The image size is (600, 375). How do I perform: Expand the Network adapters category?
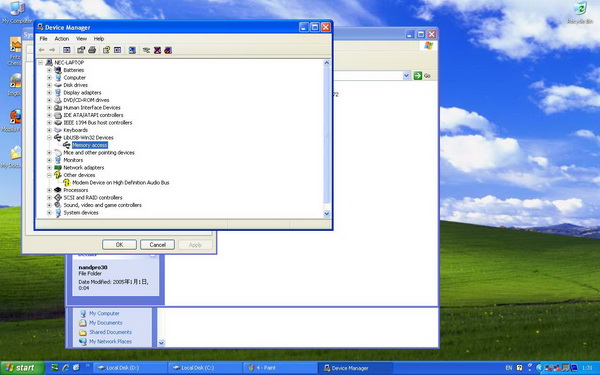coord(49,168)
